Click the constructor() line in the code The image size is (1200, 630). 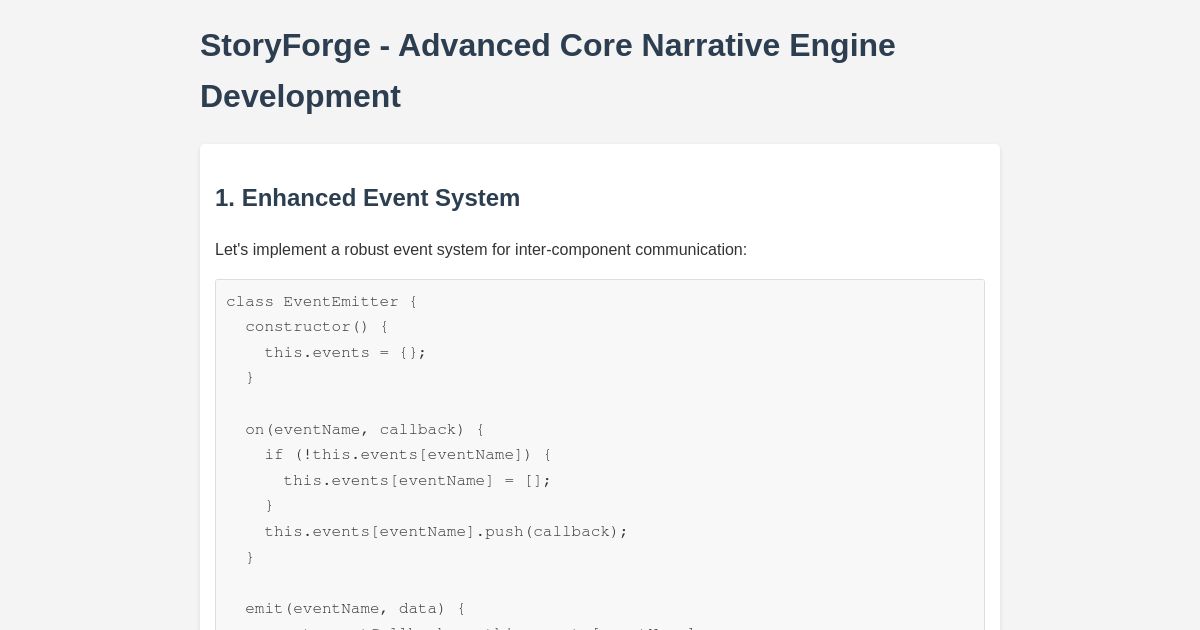point(315,326)
